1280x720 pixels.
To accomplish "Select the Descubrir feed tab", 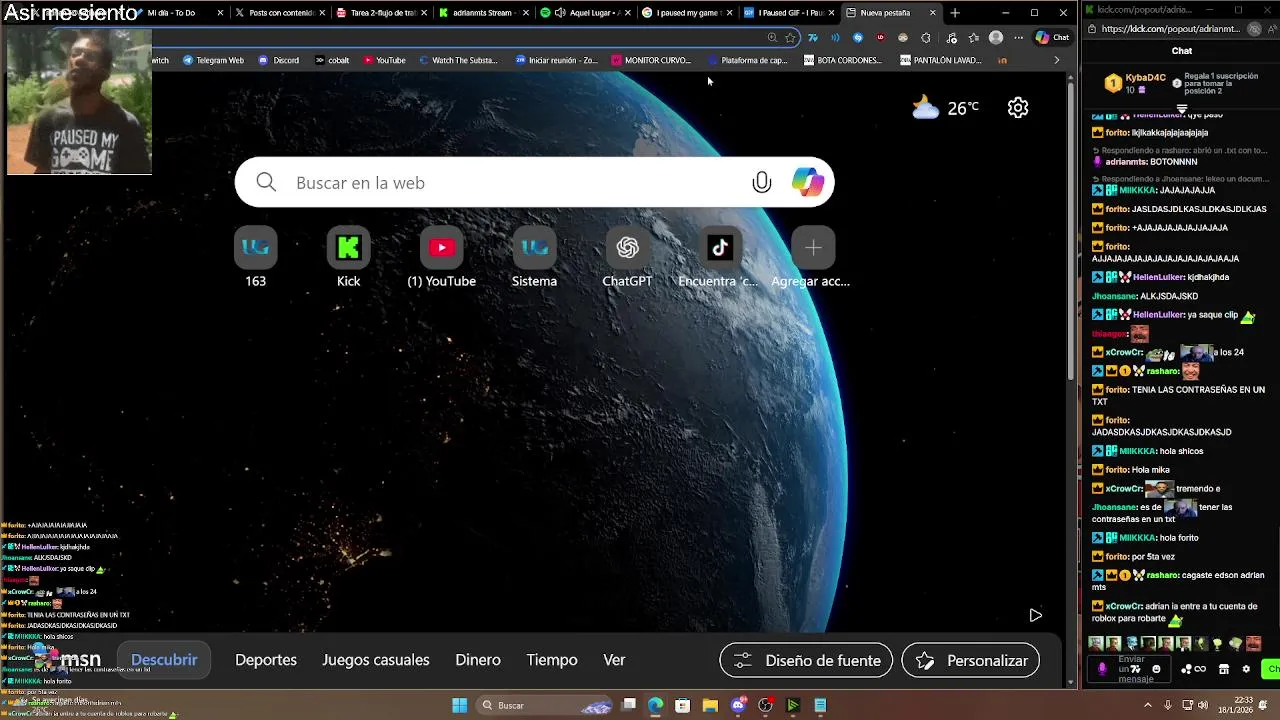I will pos(164,660).
